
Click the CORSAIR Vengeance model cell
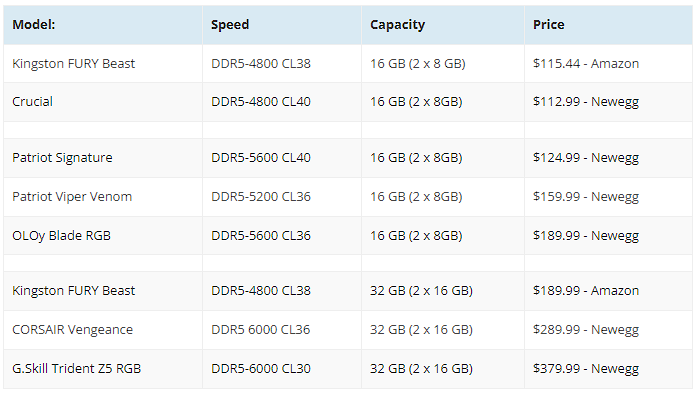103,330
